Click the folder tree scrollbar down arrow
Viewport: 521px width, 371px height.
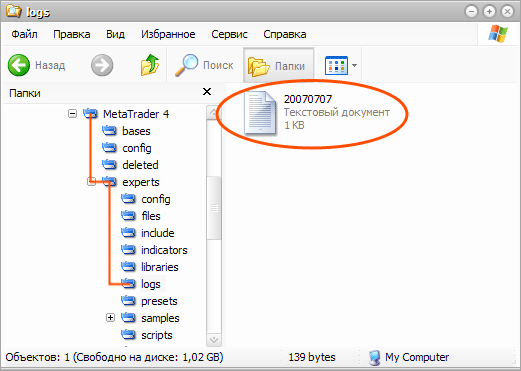coord(214,340)
